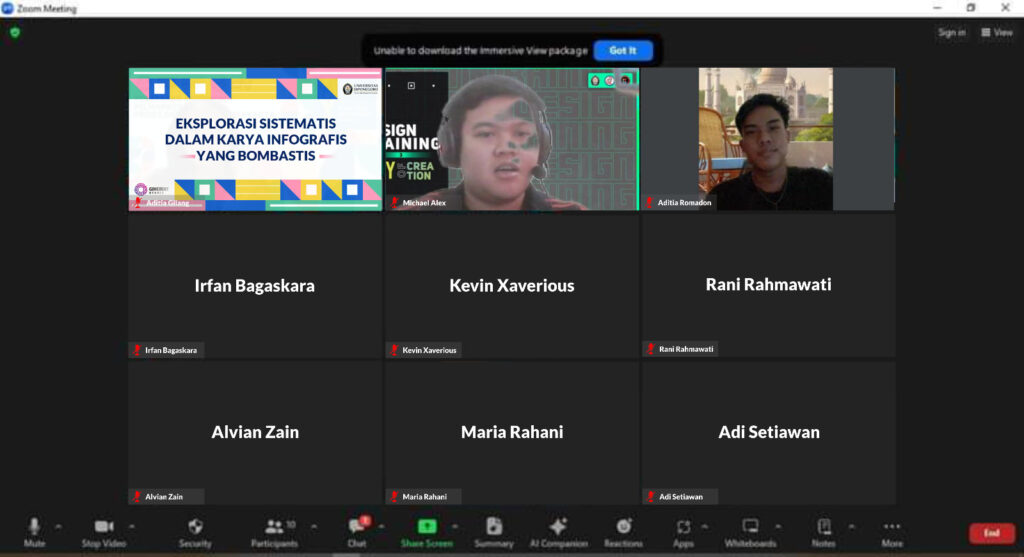Click the red End meeting button

(x=991, y=533)
